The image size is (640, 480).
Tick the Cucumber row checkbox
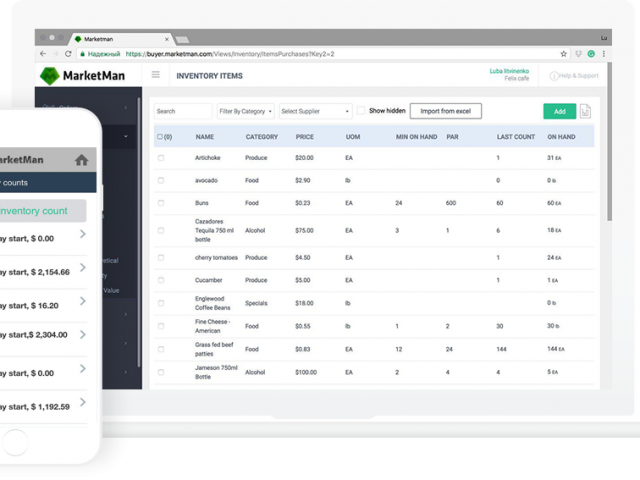tap(161, 280)
